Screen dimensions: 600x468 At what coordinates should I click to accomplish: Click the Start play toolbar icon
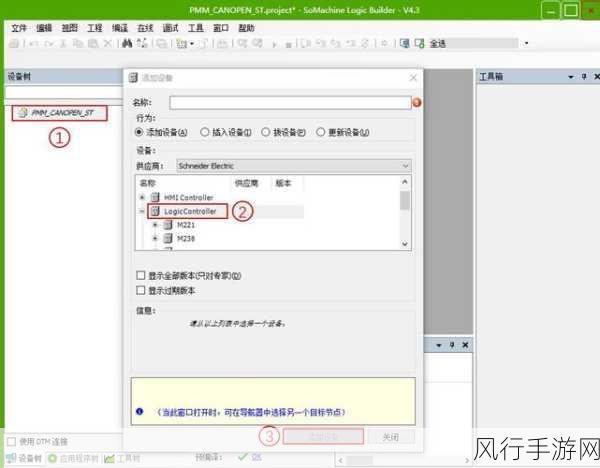[x=274, y=44]
